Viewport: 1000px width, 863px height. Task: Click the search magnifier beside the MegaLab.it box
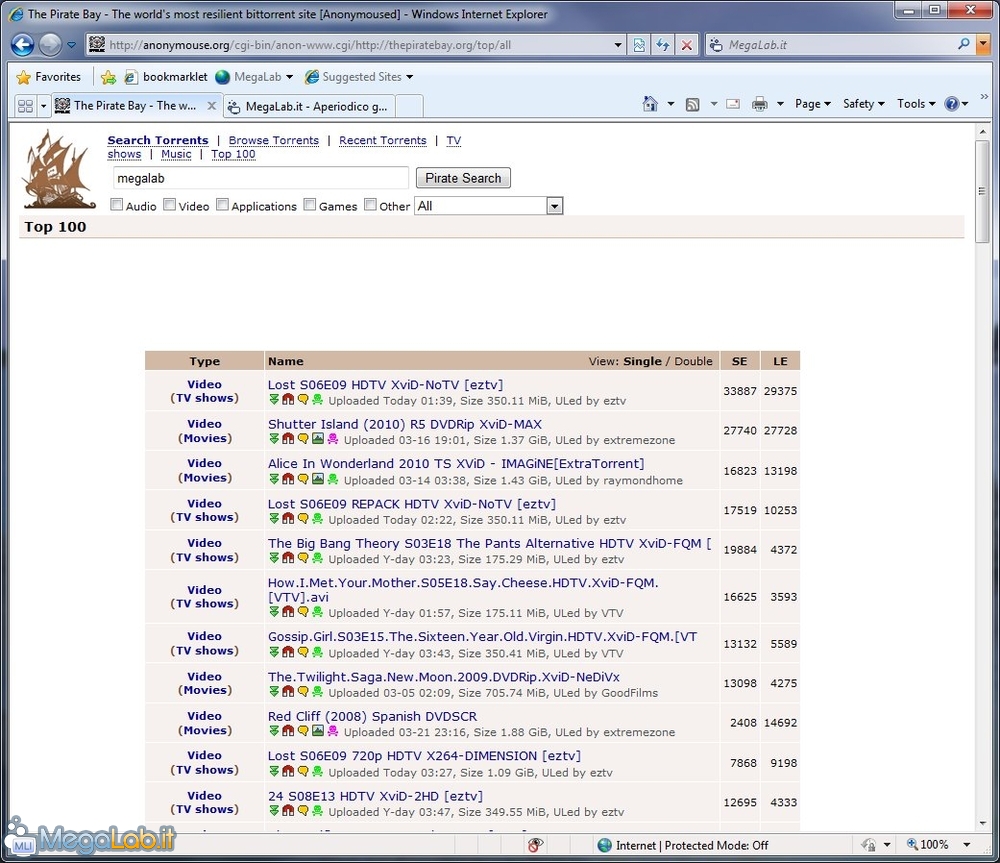coord(964,44)
